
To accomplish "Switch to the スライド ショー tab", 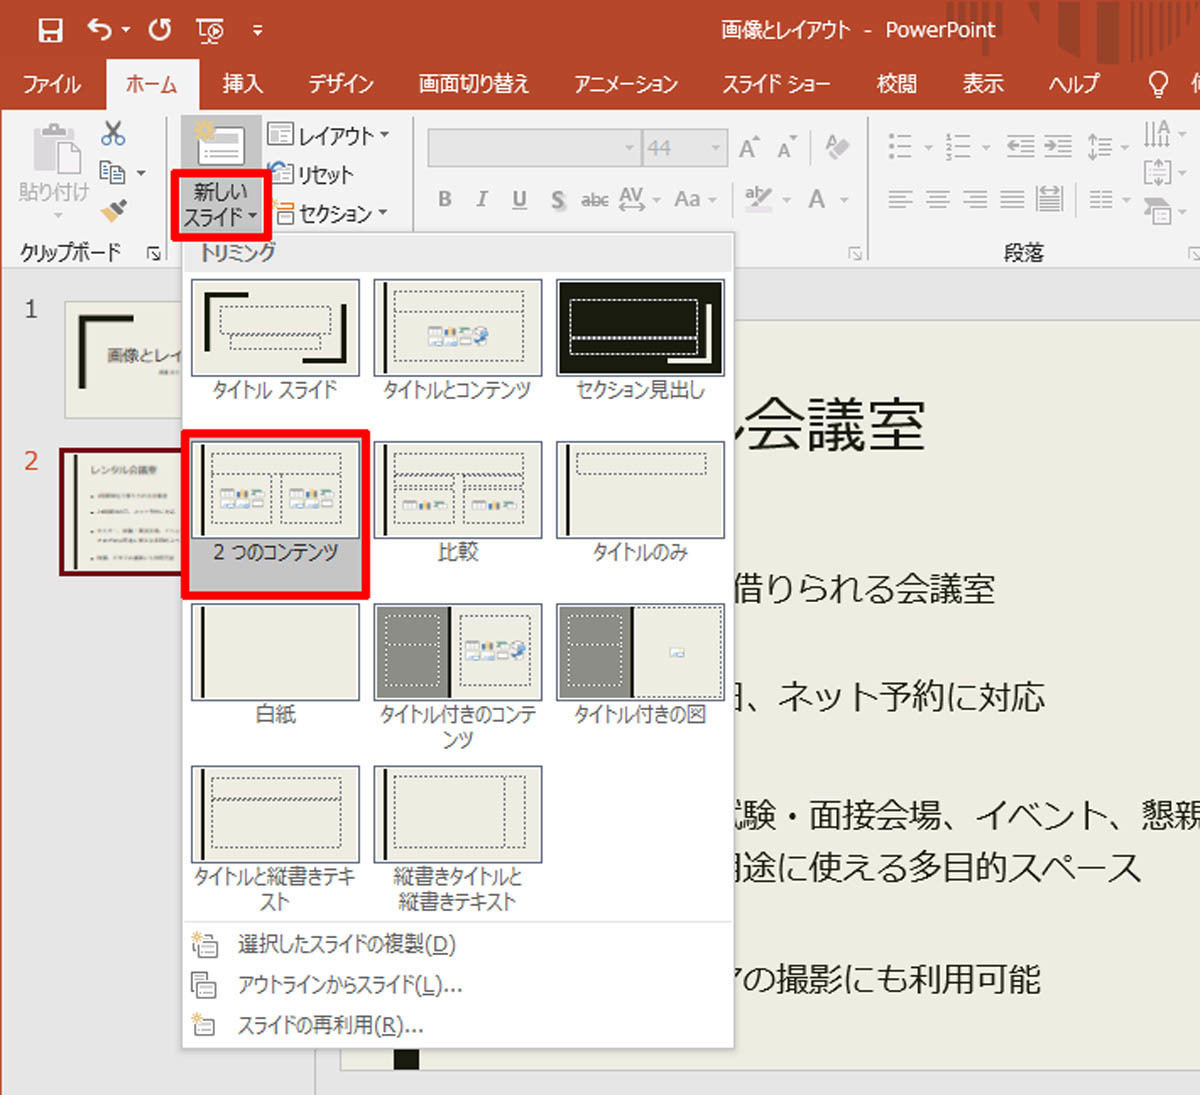I will (x=776, y=84).
